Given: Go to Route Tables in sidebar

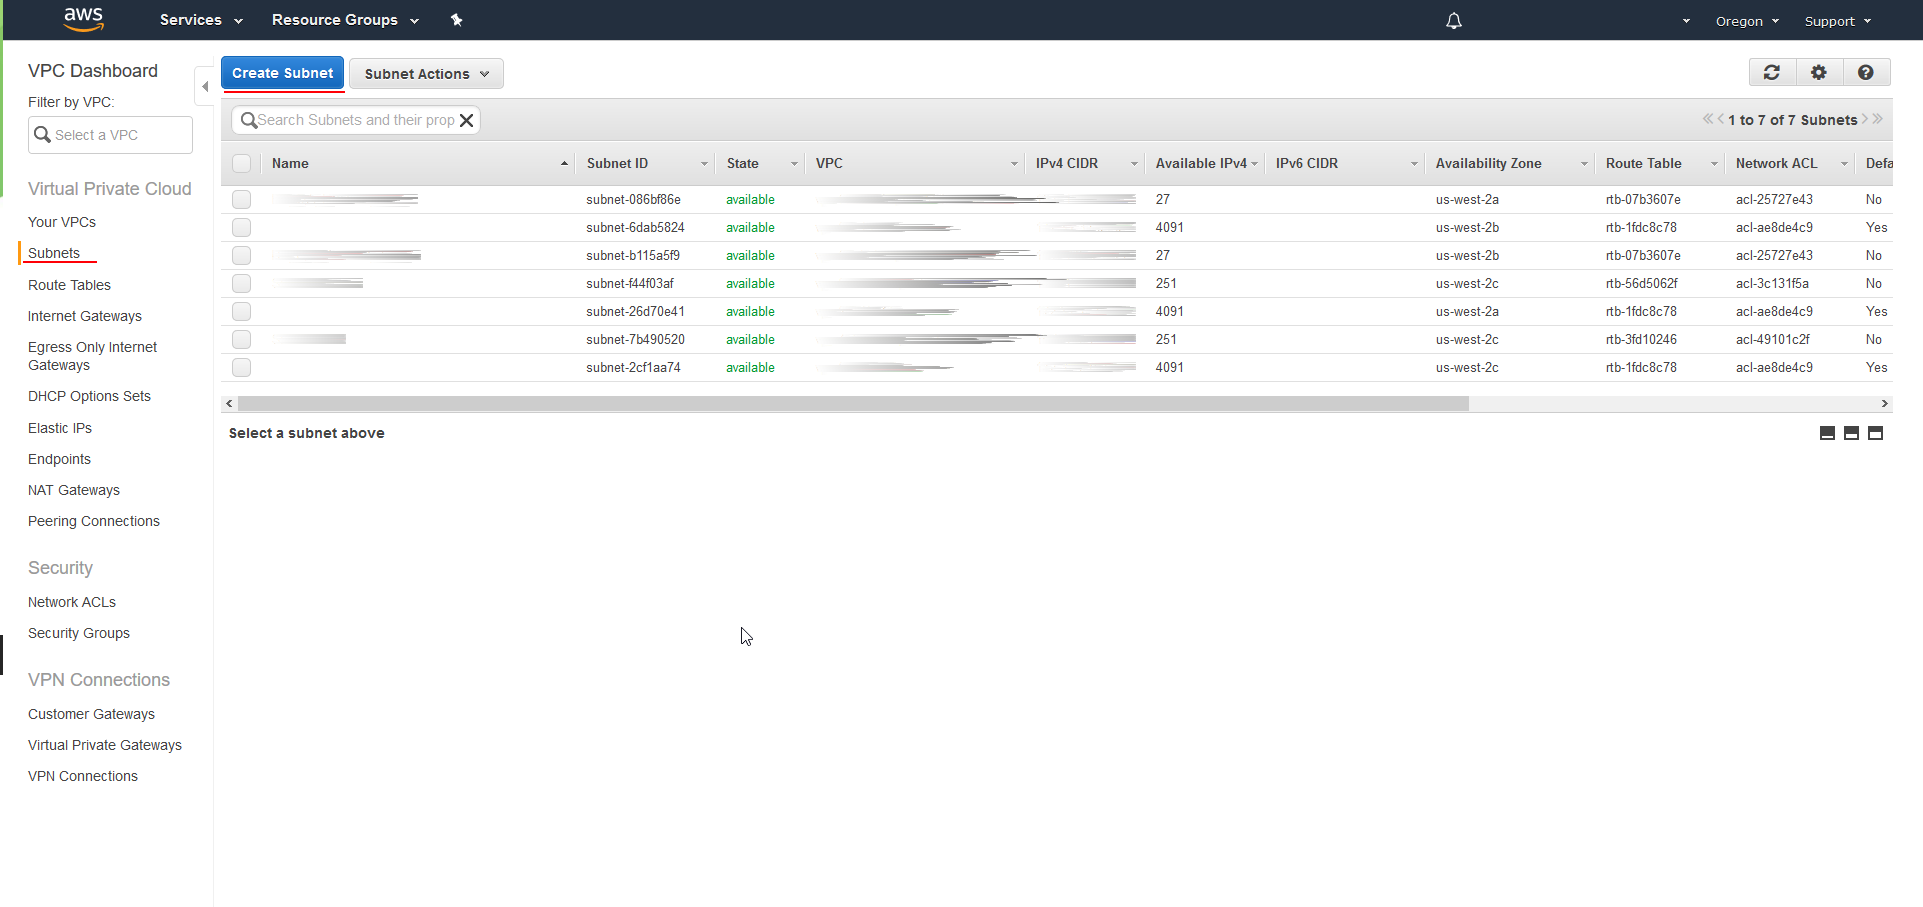Looking at the screenshot, I should pyautogui.click(x=69, y=285).
